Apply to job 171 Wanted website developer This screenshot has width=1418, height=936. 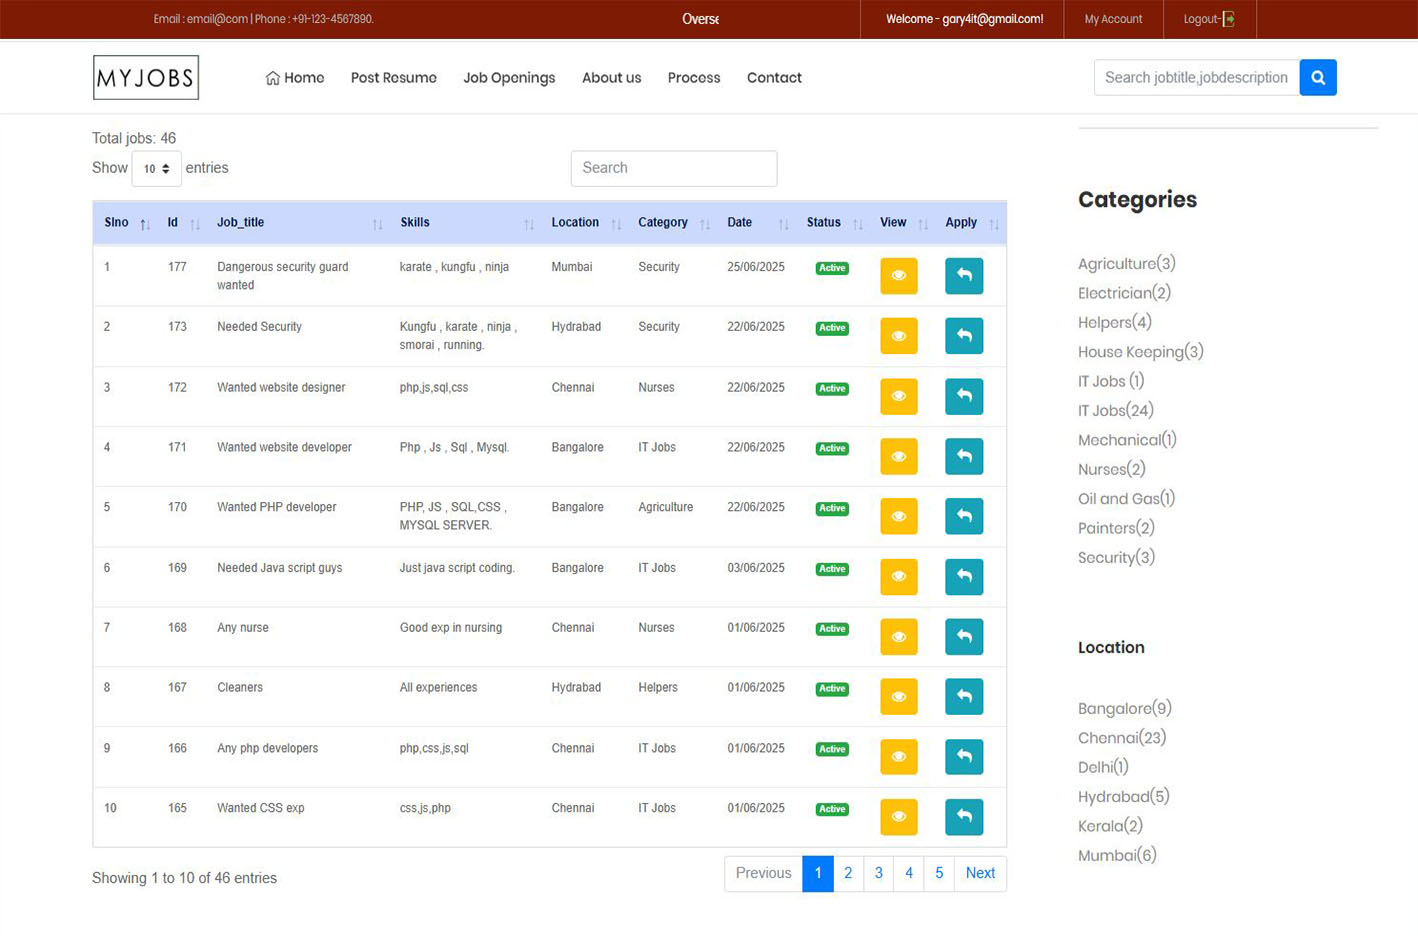coord(964,456)
